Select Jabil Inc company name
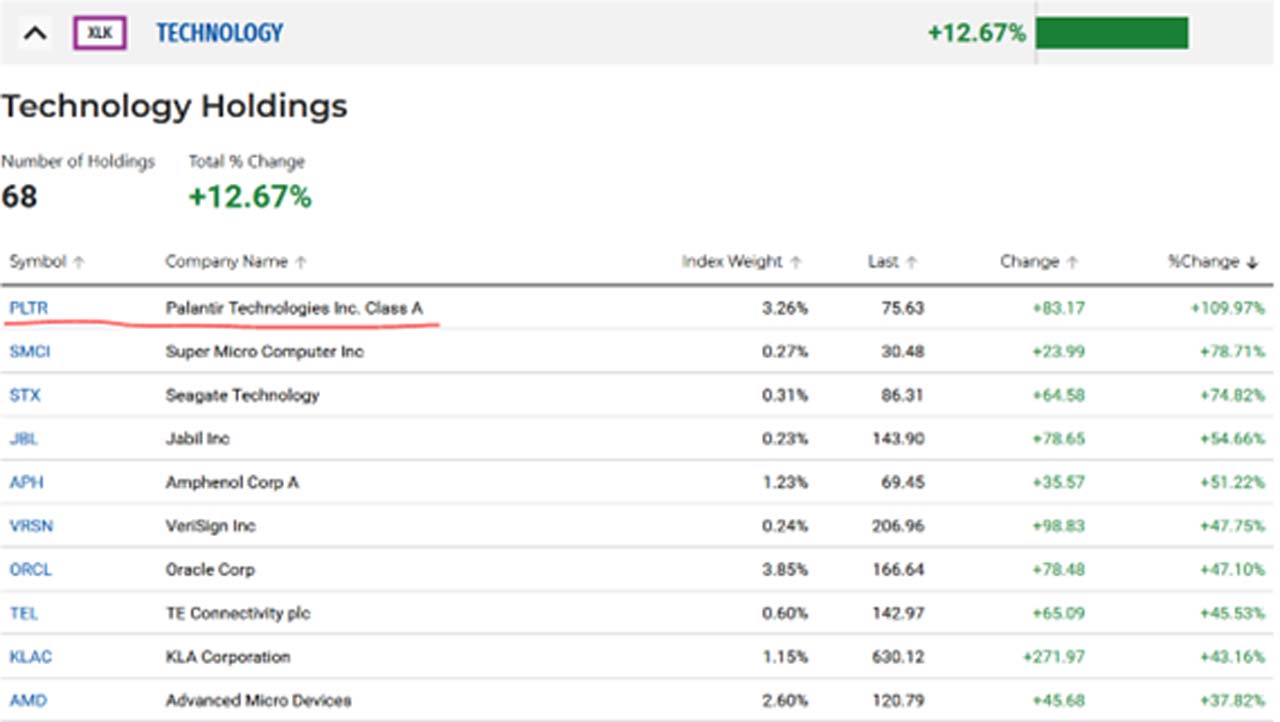The width and height of the screenshot is (1280, 722). pos(198,439)
